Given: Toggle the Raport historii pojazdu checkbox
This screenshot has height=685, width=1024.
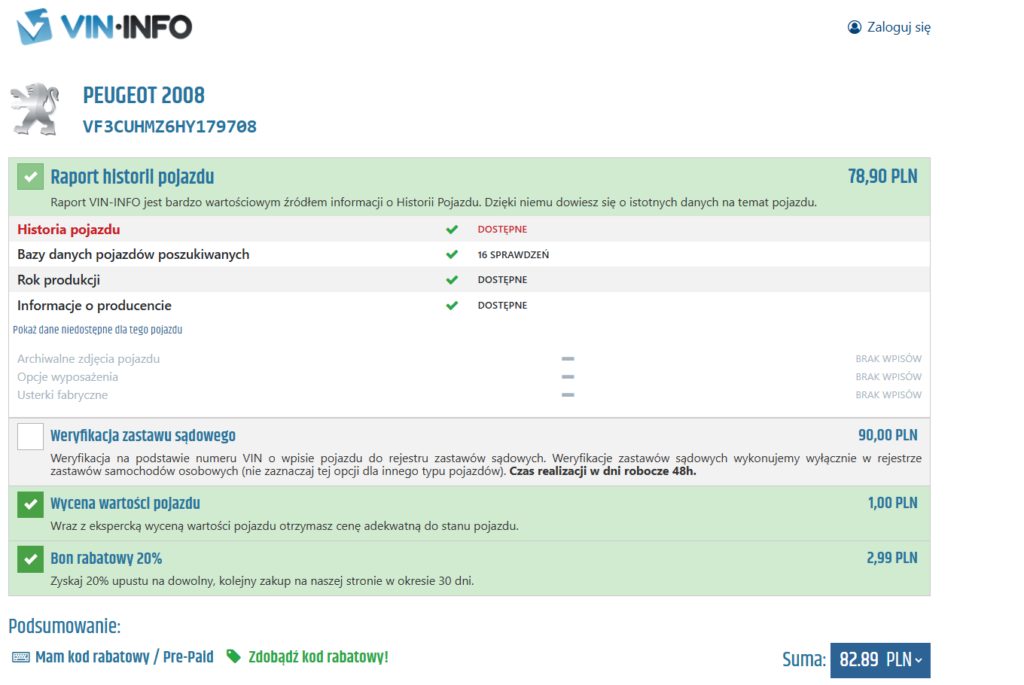Looking at the screenshot, I should [30, 178].
